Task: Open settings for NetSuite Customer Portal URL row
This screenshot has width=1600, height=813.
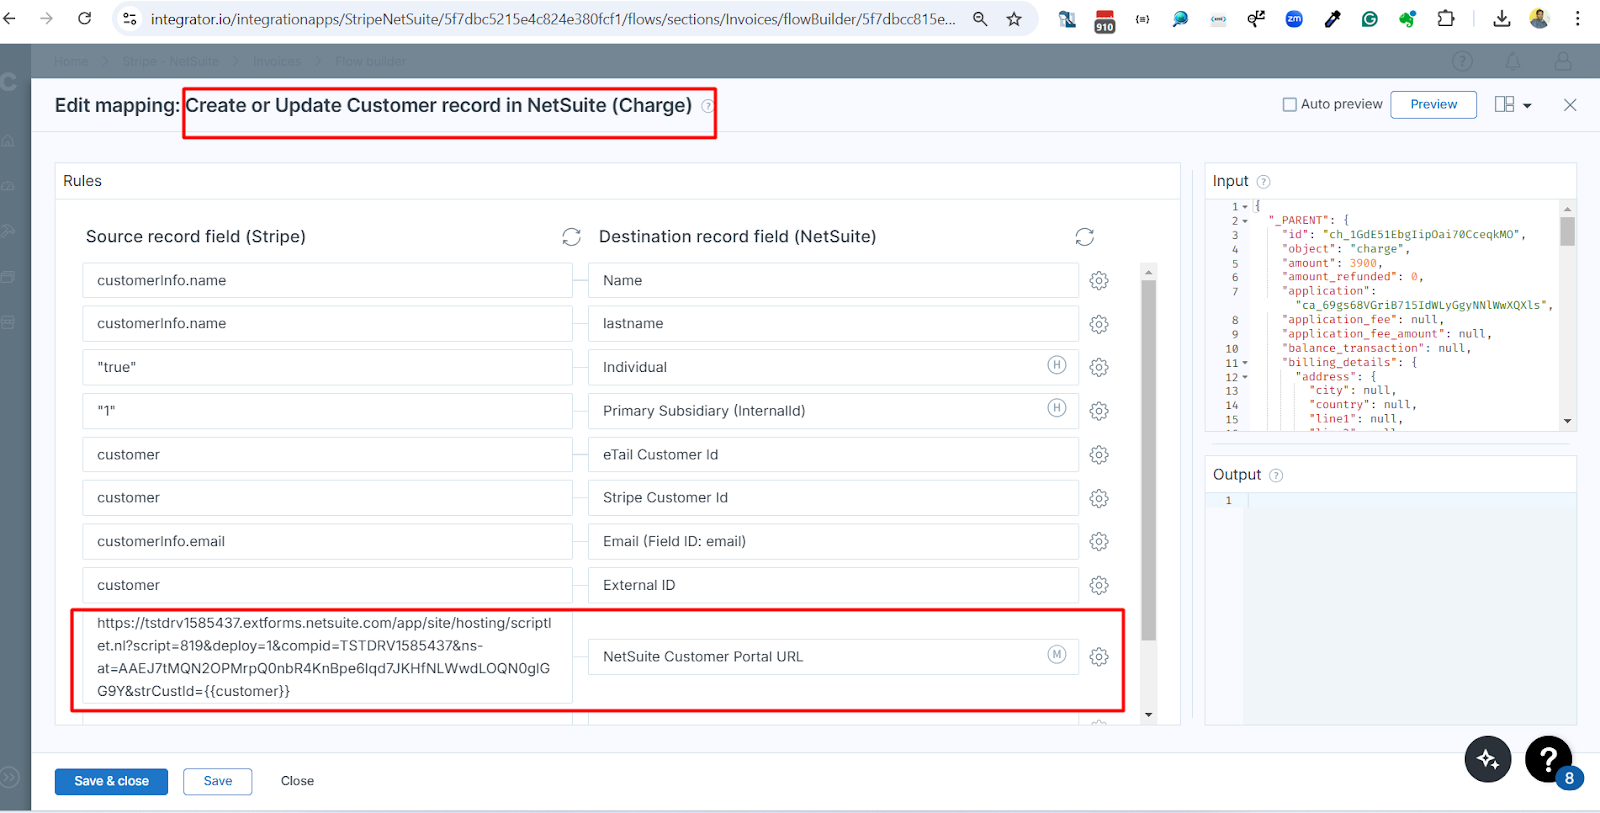Action: [x=1098, y=657]
